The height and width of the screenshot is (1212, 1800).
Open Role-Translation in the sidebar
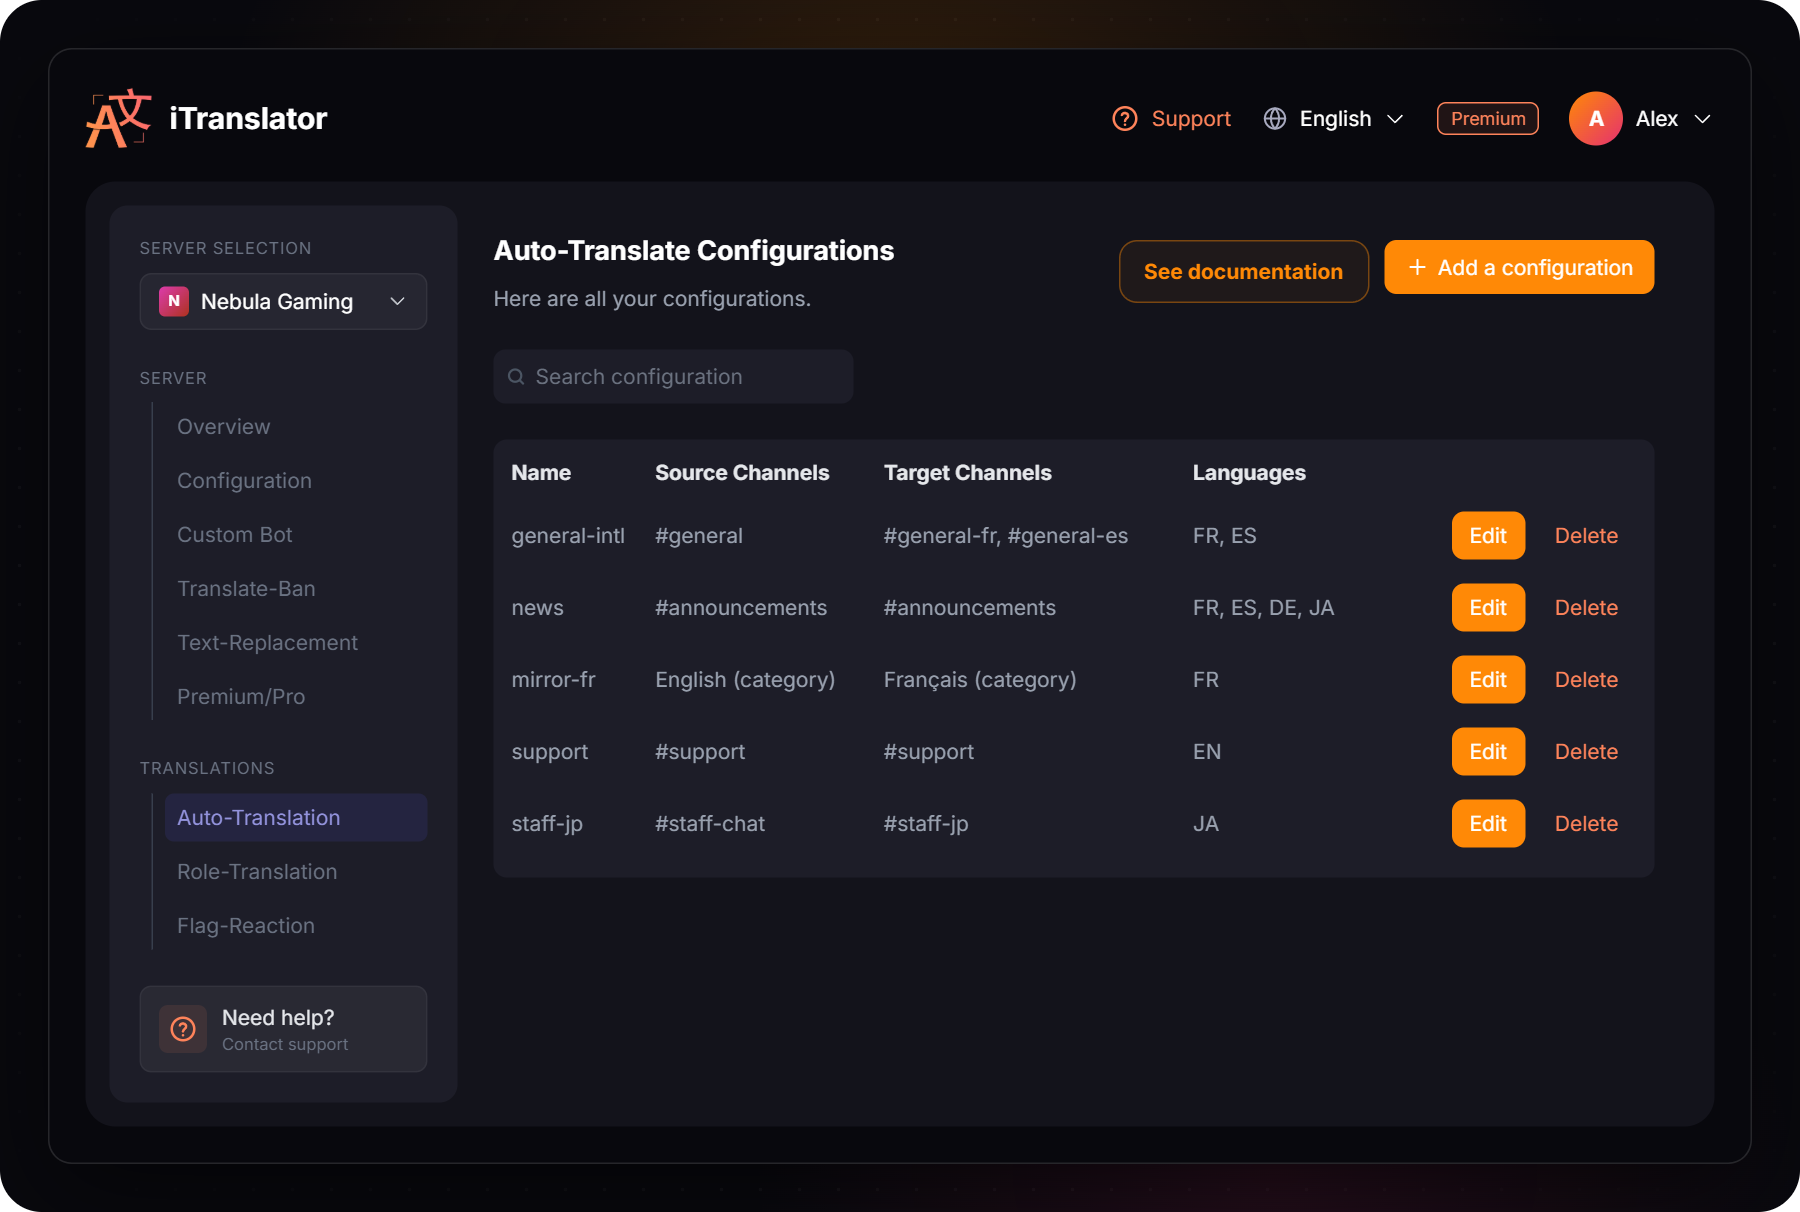pyautogui.click(x=257, y=872)
